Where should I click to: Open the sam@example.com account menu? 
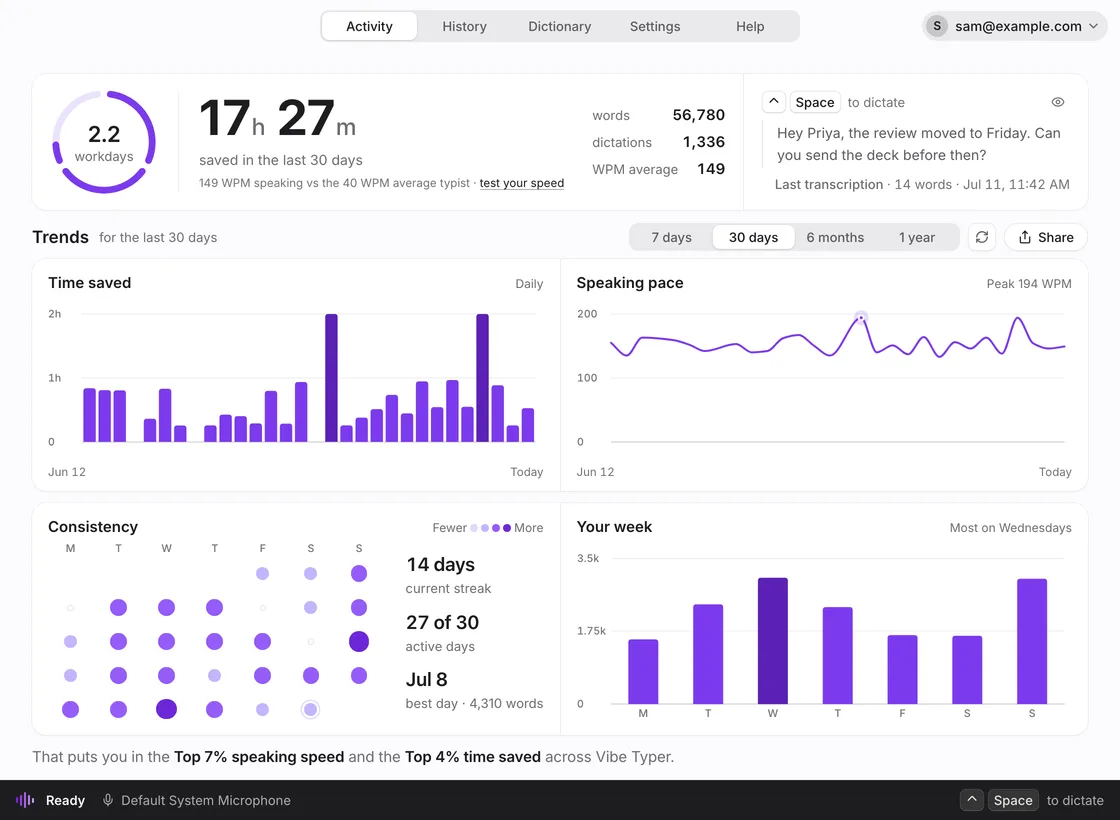coord(1015,26)
